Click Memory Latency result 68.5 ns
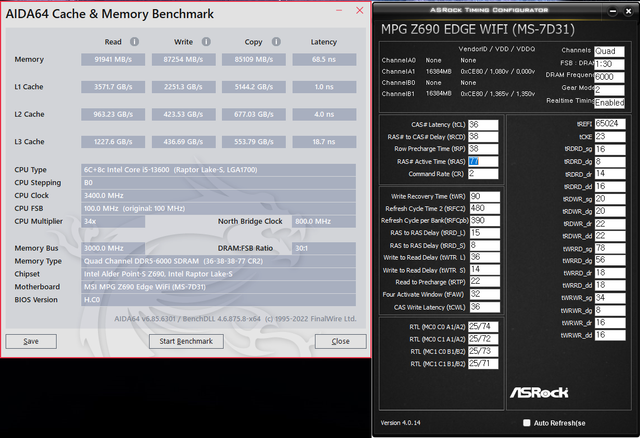This screenshot has width=640, height=438. pos(324,59)
